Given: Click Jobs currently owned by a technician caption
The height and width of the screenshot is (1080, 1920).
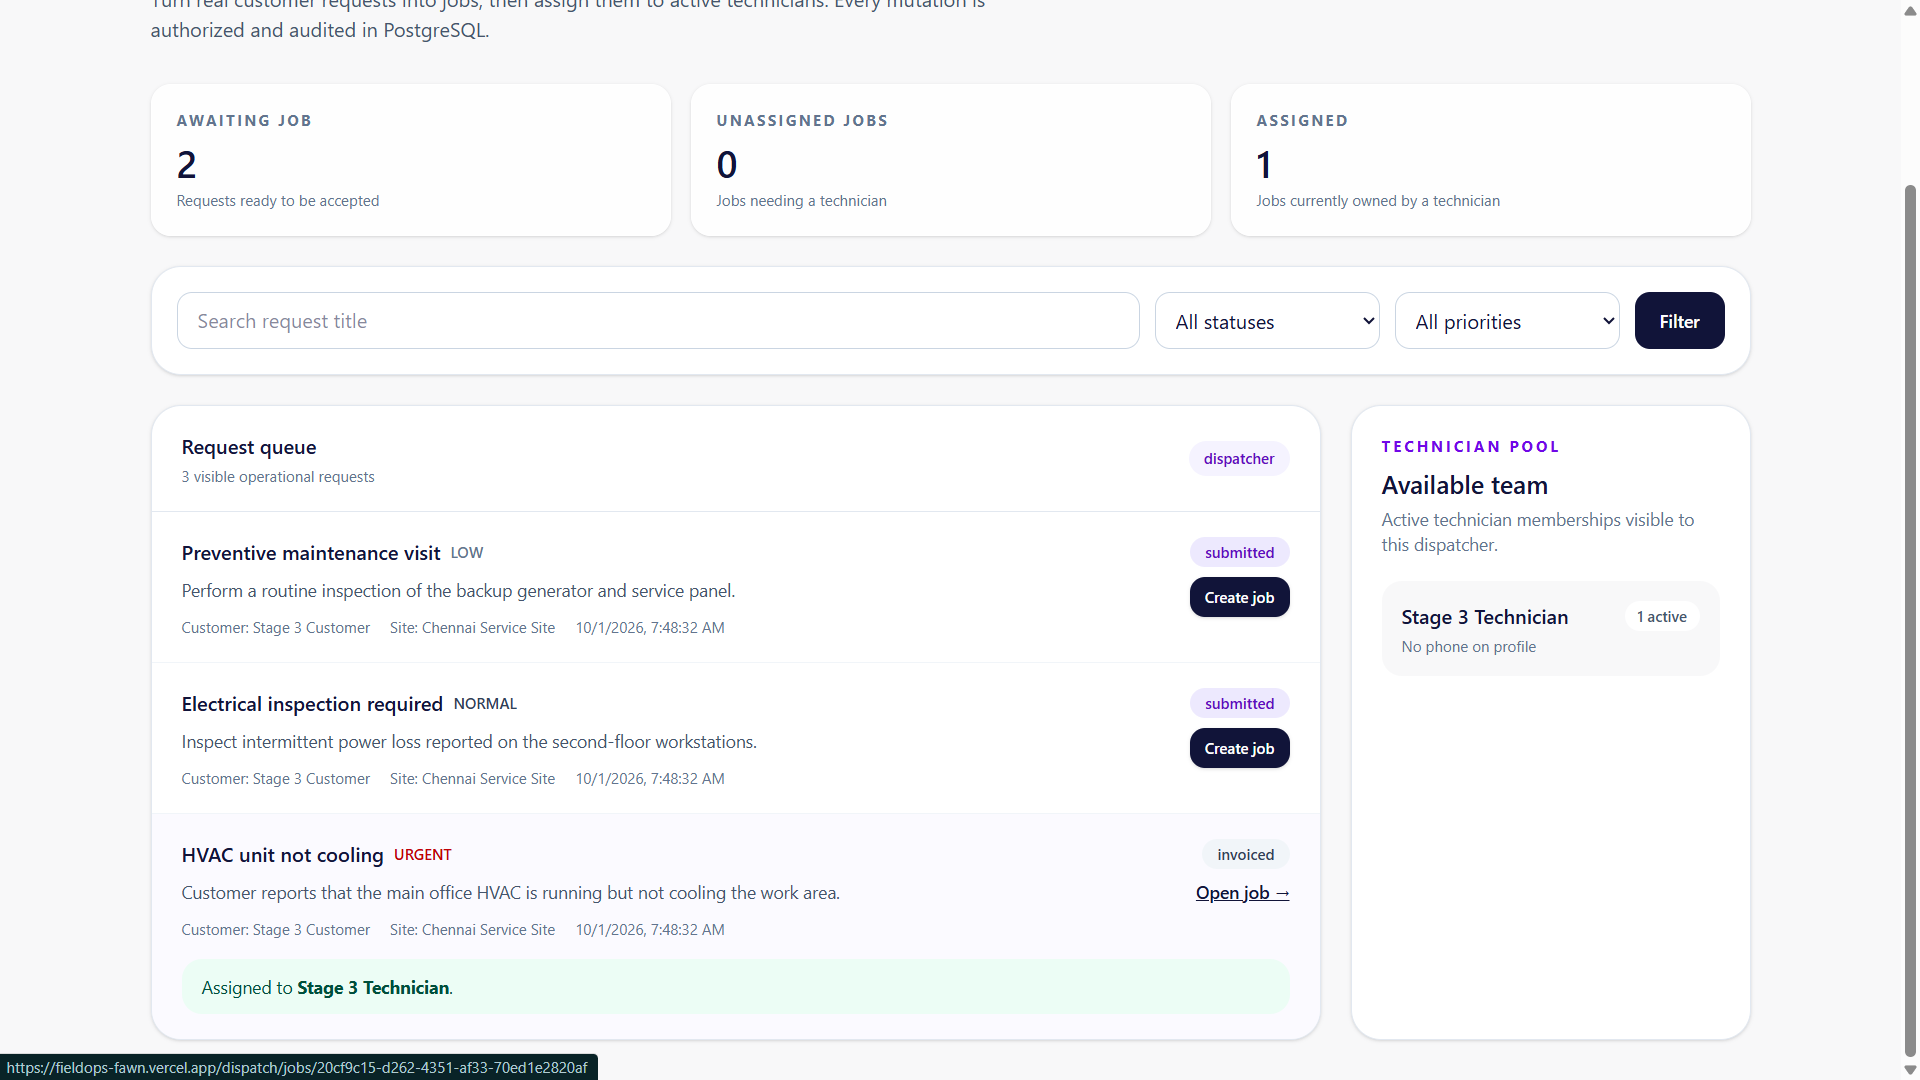Looking at the screenshot, I should 1378,201.
